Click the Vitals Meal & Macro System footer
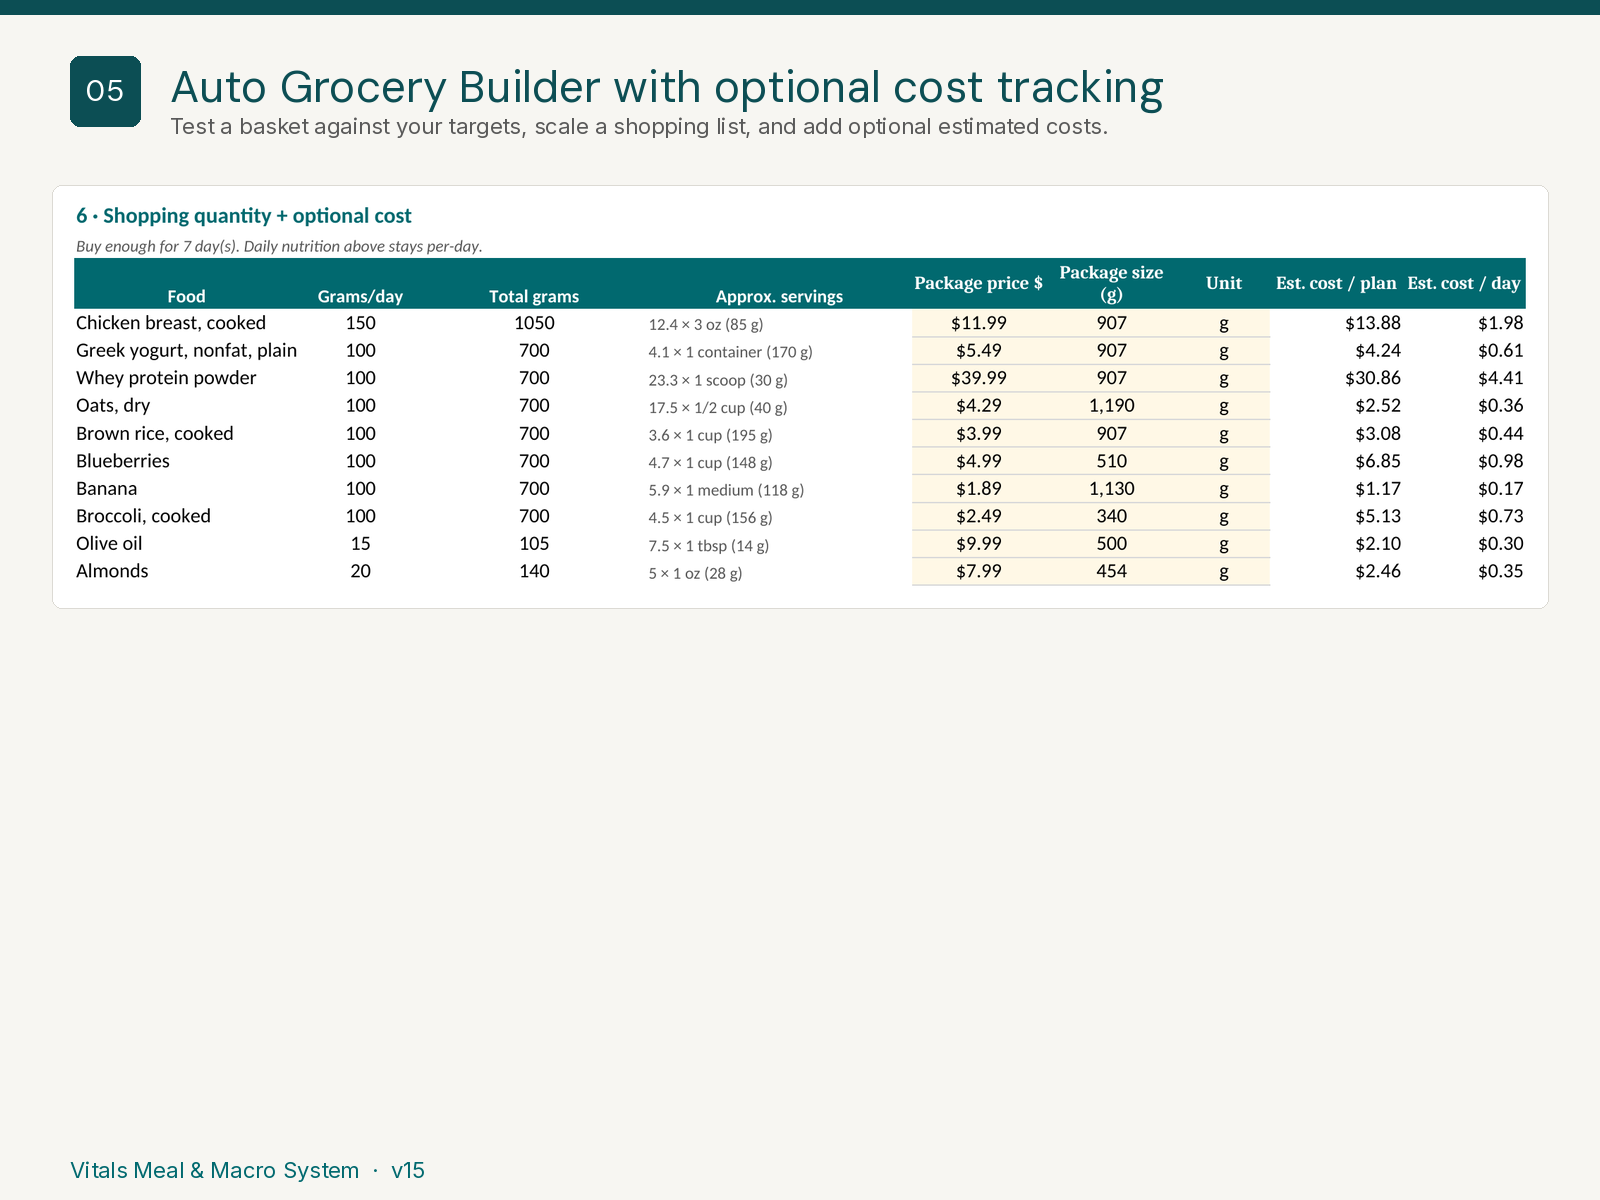This screenshot has width=1600, height=1200. coord(247,1170)
